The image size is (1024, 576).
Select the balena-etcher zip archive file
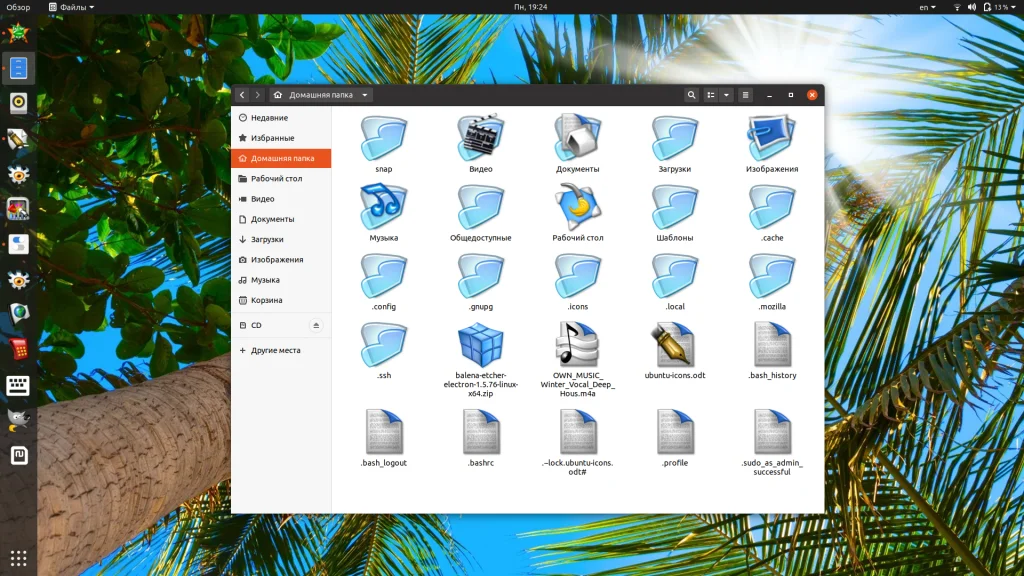point(480,346)
